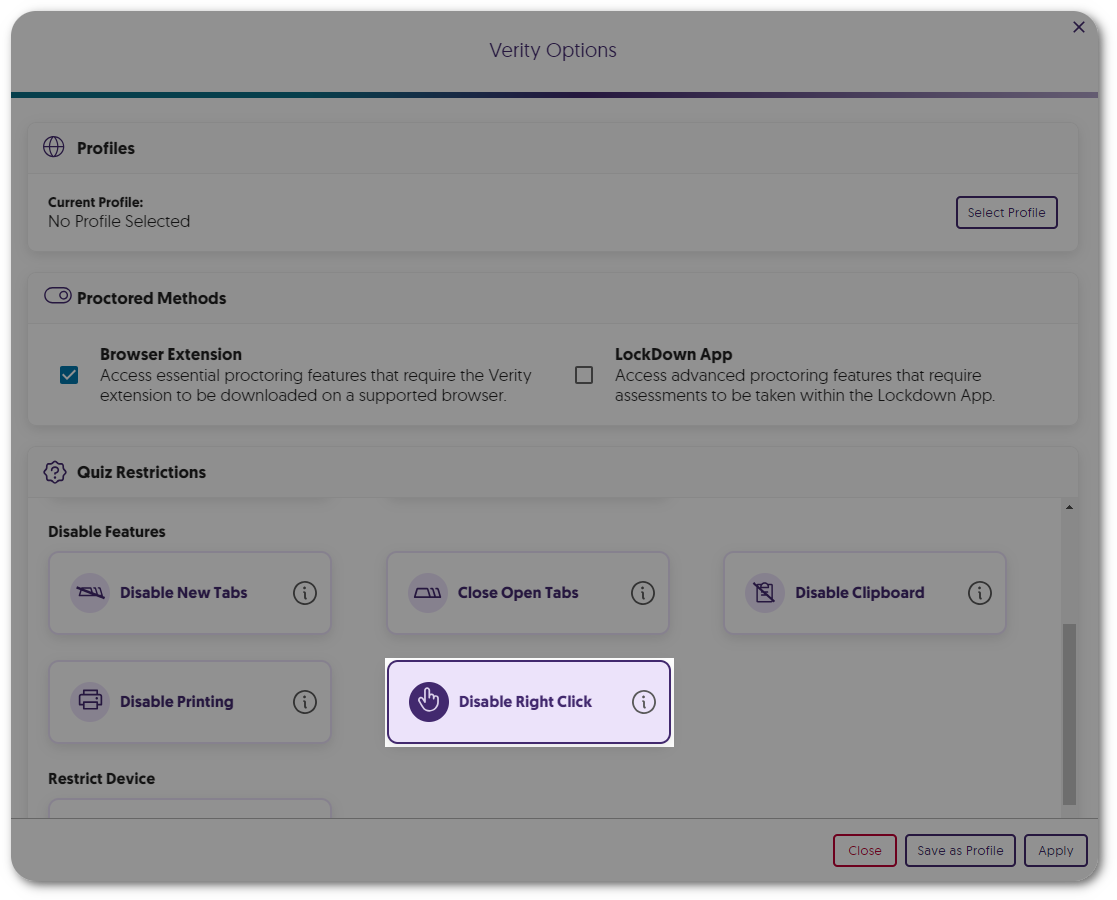The height and width of the screenshot is (900, 1117).
Task: Uncheck the Browser Extension checkbox
Action: click(x=69, y=375)
